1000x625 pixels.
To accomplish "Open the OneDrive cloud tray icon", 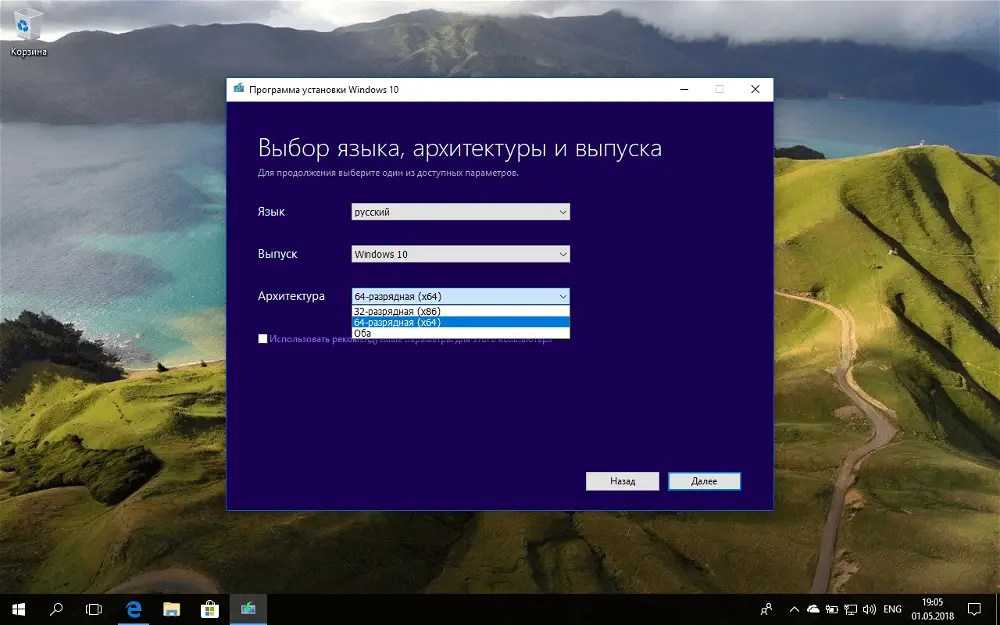I will (x=813, y=610).
